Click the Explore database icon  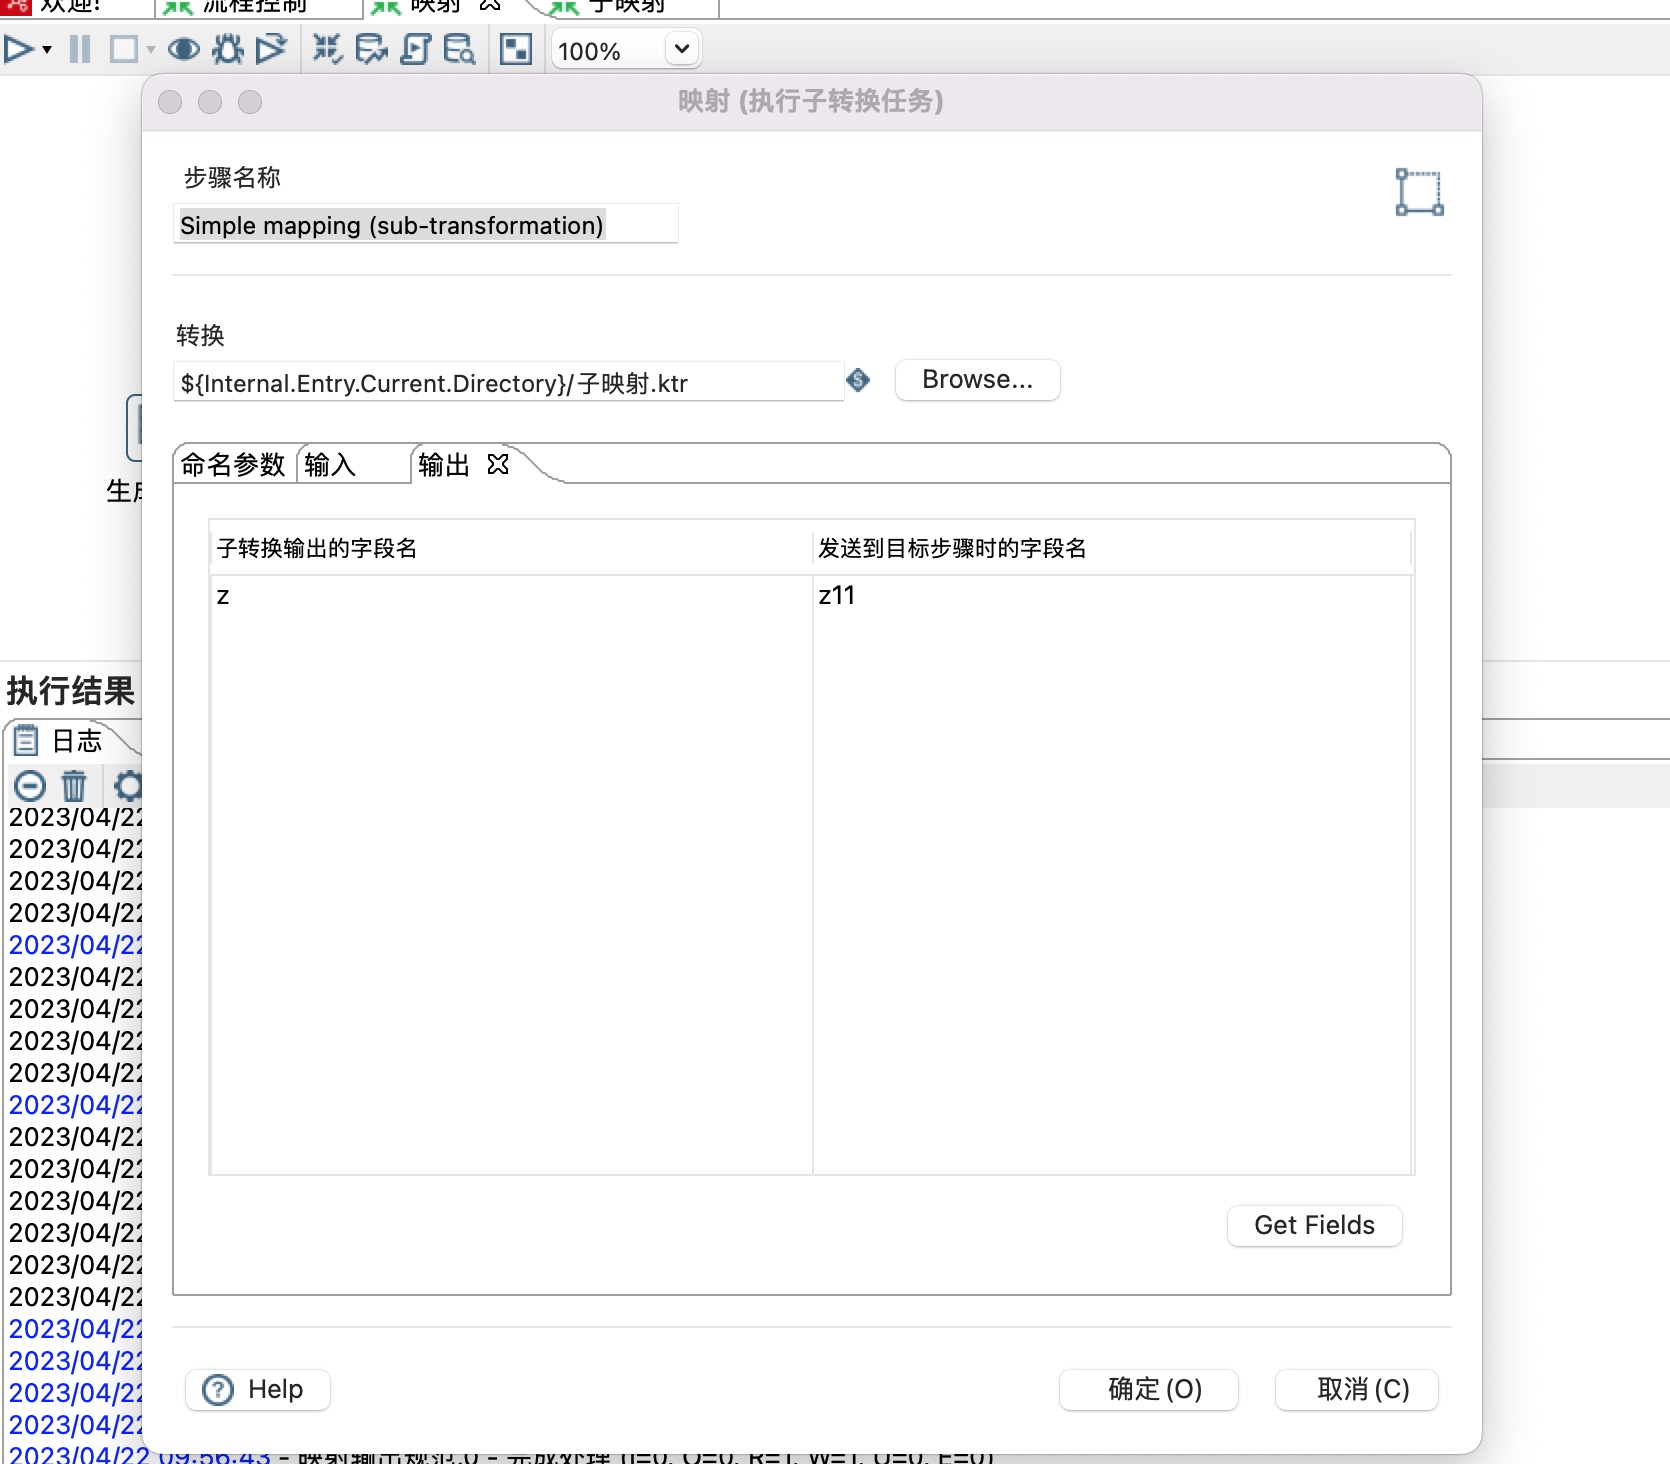459,49
